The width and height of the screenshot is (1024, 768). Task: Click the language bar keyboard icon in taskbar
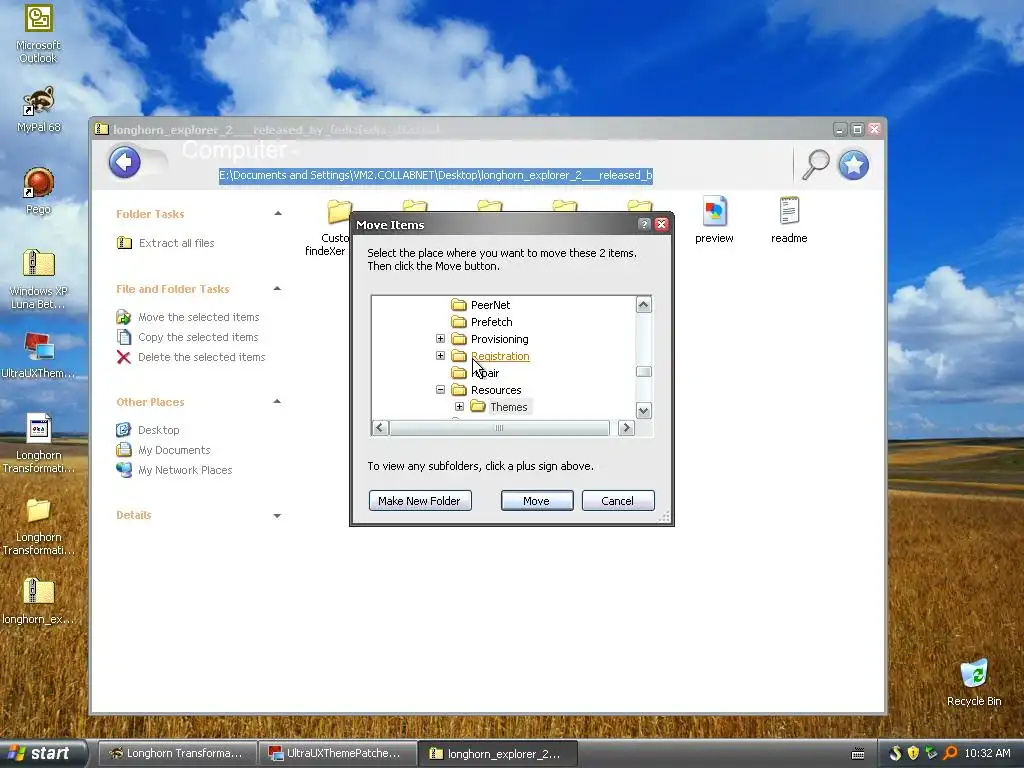click(858, 754)
